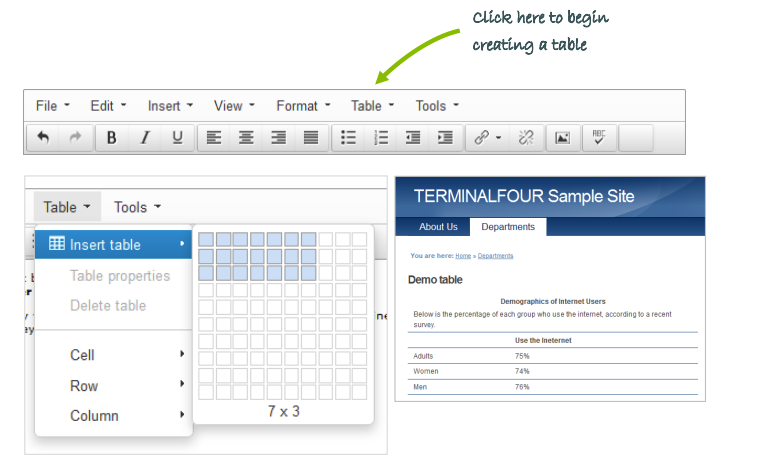Toggle Bold formatting in toolbar
The width and height of the screenshot is (777, 464).
click(x=111, y=138)
